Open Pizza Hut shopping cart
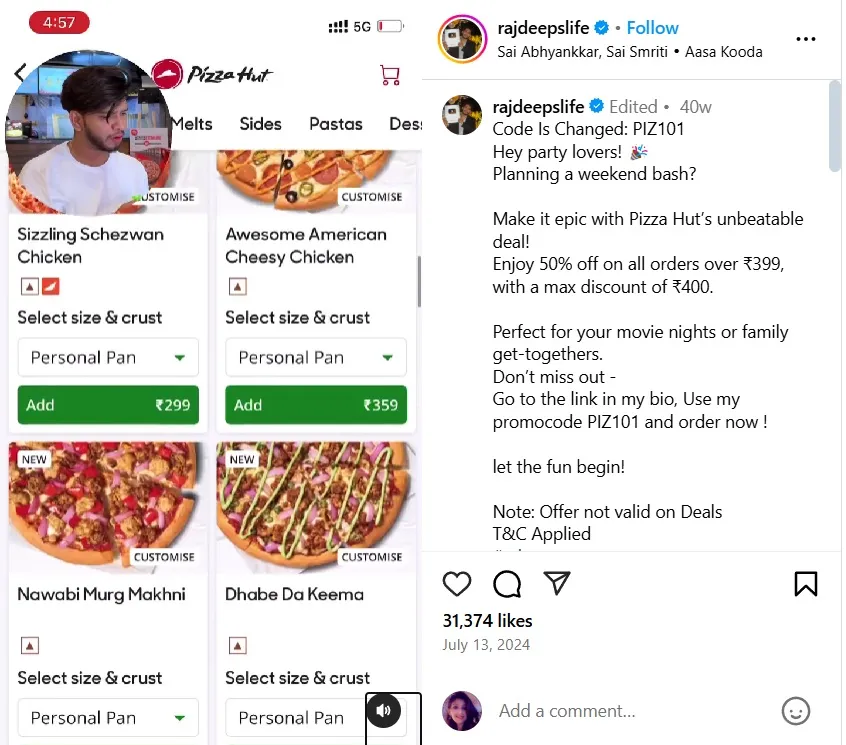 click(x=390, y=75)
